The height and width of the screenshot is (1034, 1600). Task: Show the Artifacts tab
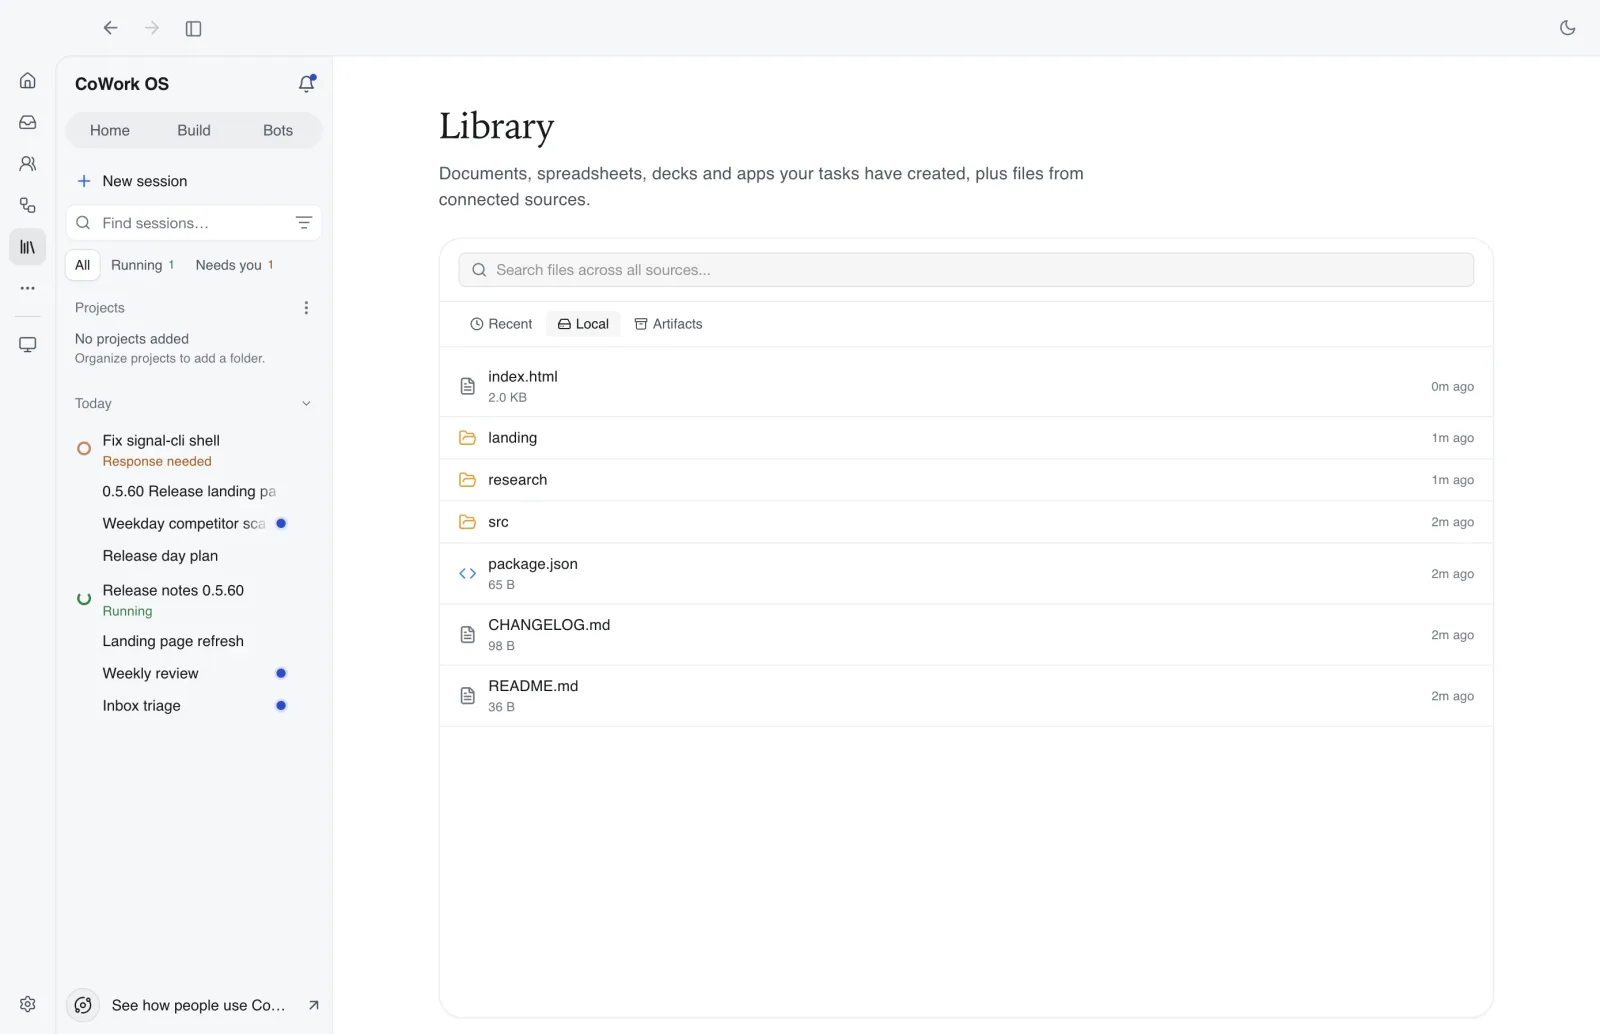coord(668,324)
